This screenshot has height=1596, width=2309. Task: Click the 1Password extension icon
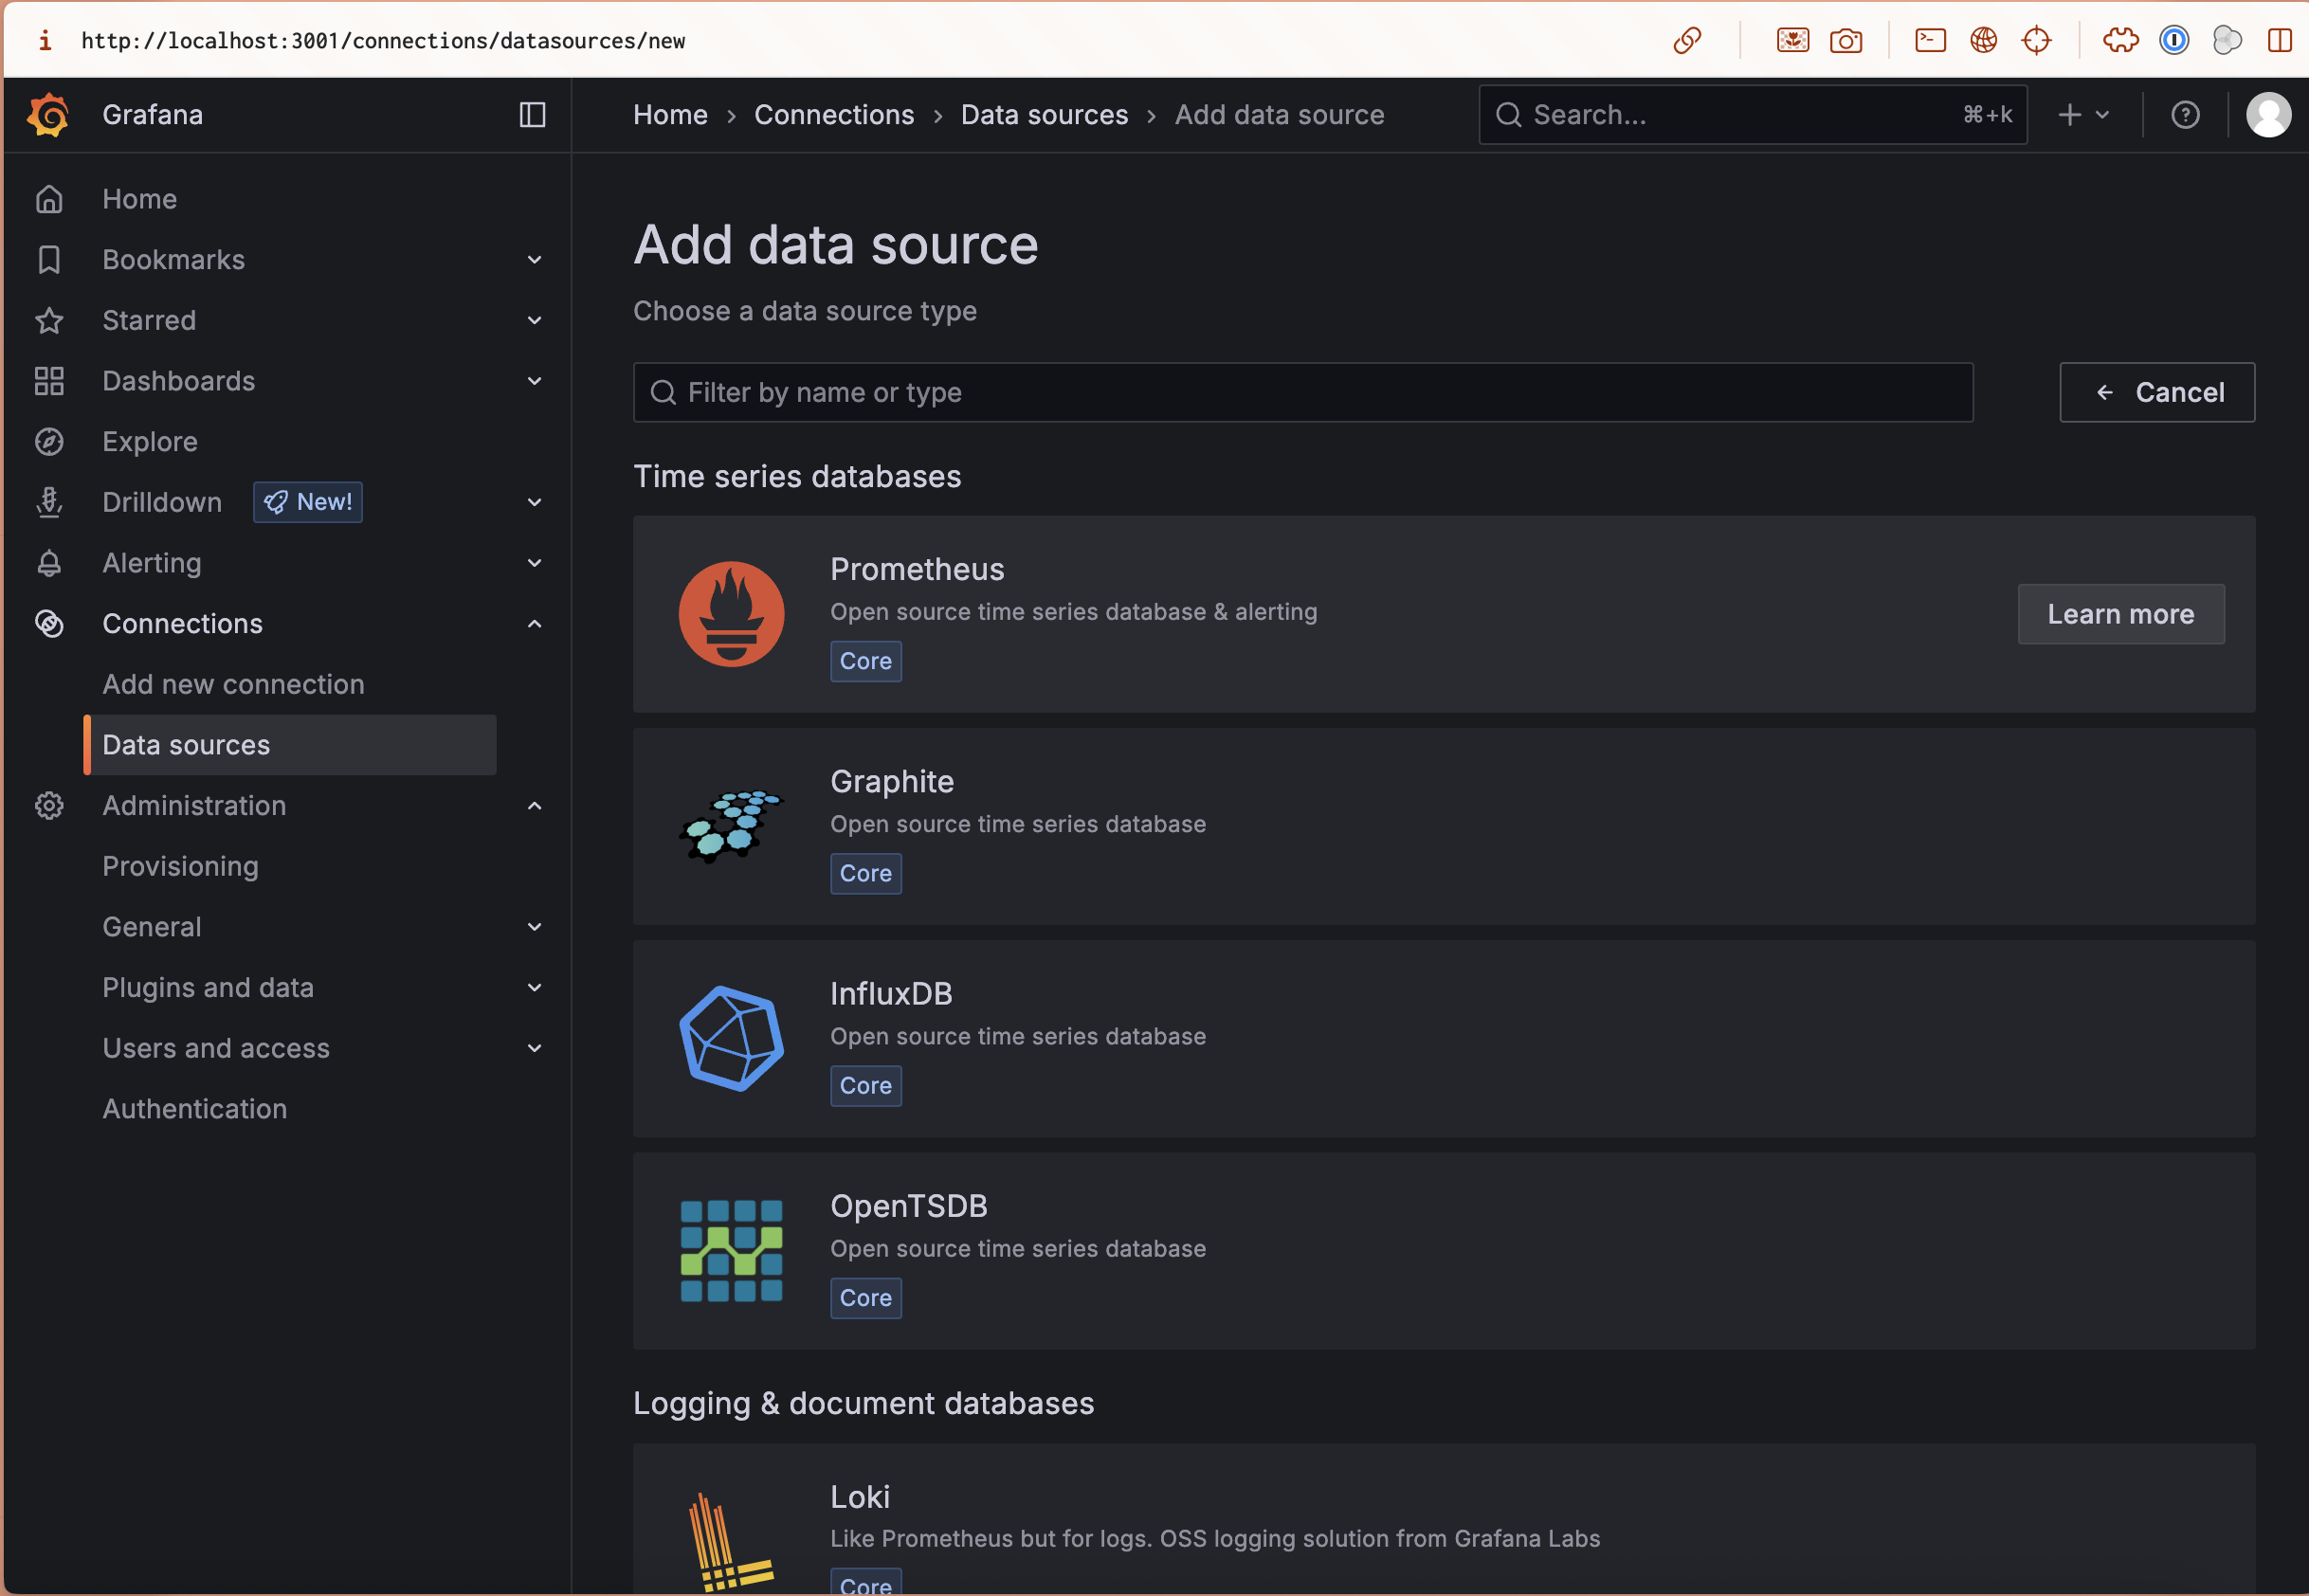pyautogui.click(x=2173, y=40)
